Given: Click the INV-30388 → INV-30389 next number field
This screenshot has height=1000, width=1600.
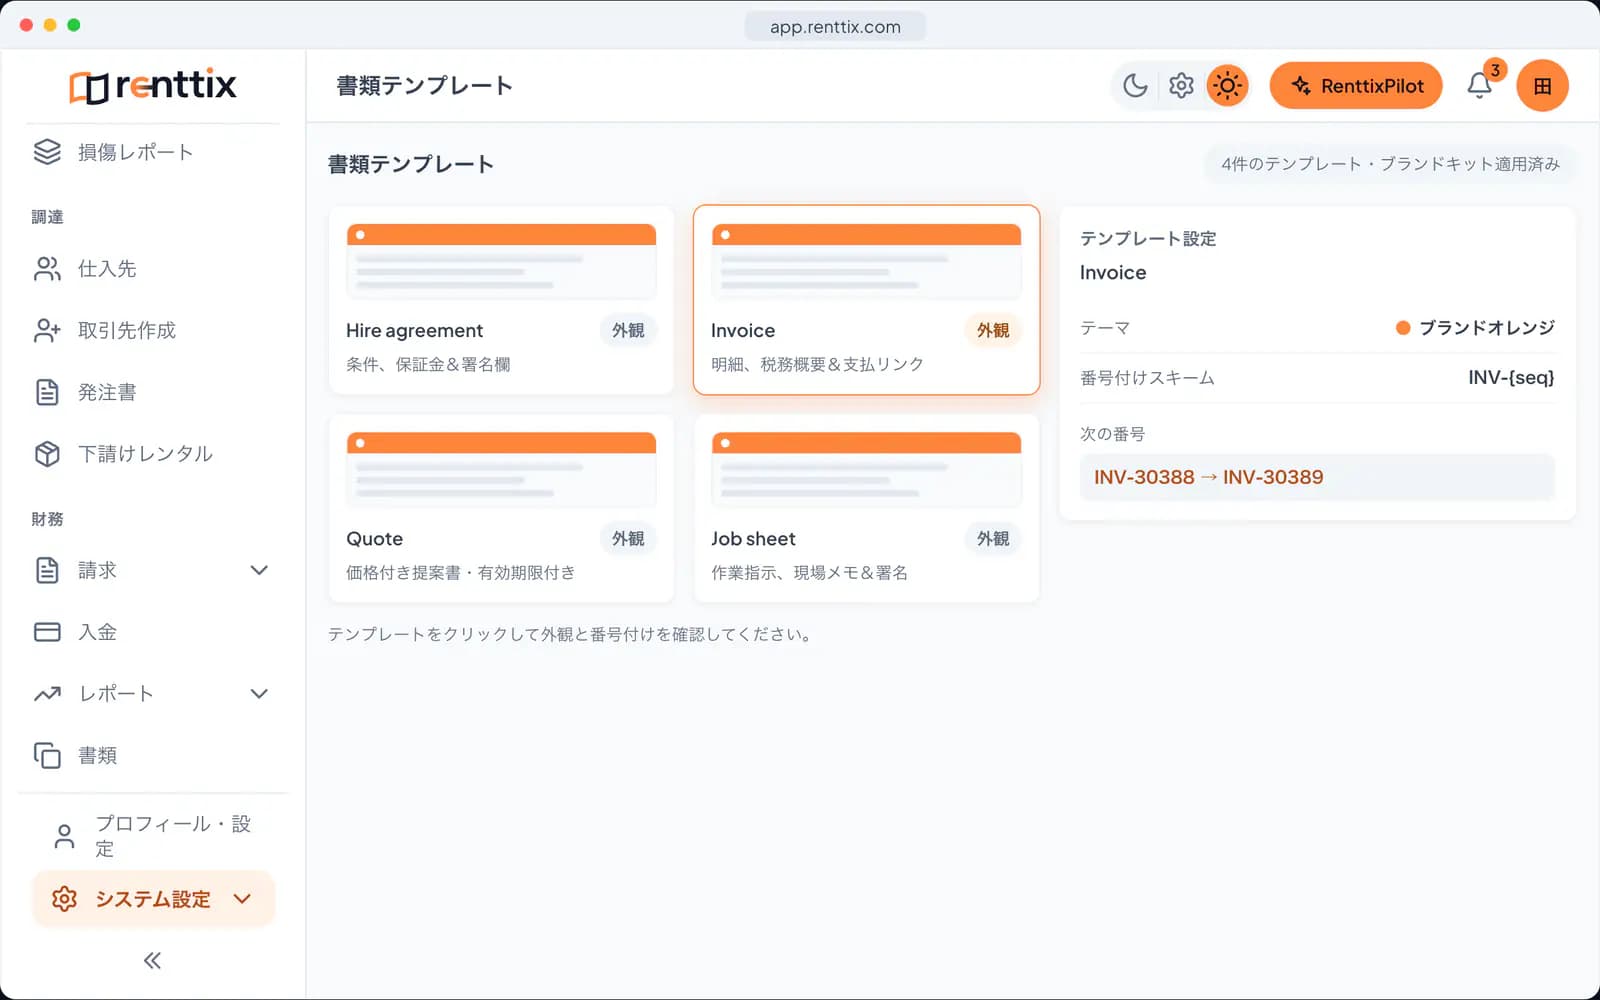Looking at the screenshot, I should [x=1317, y=477].
